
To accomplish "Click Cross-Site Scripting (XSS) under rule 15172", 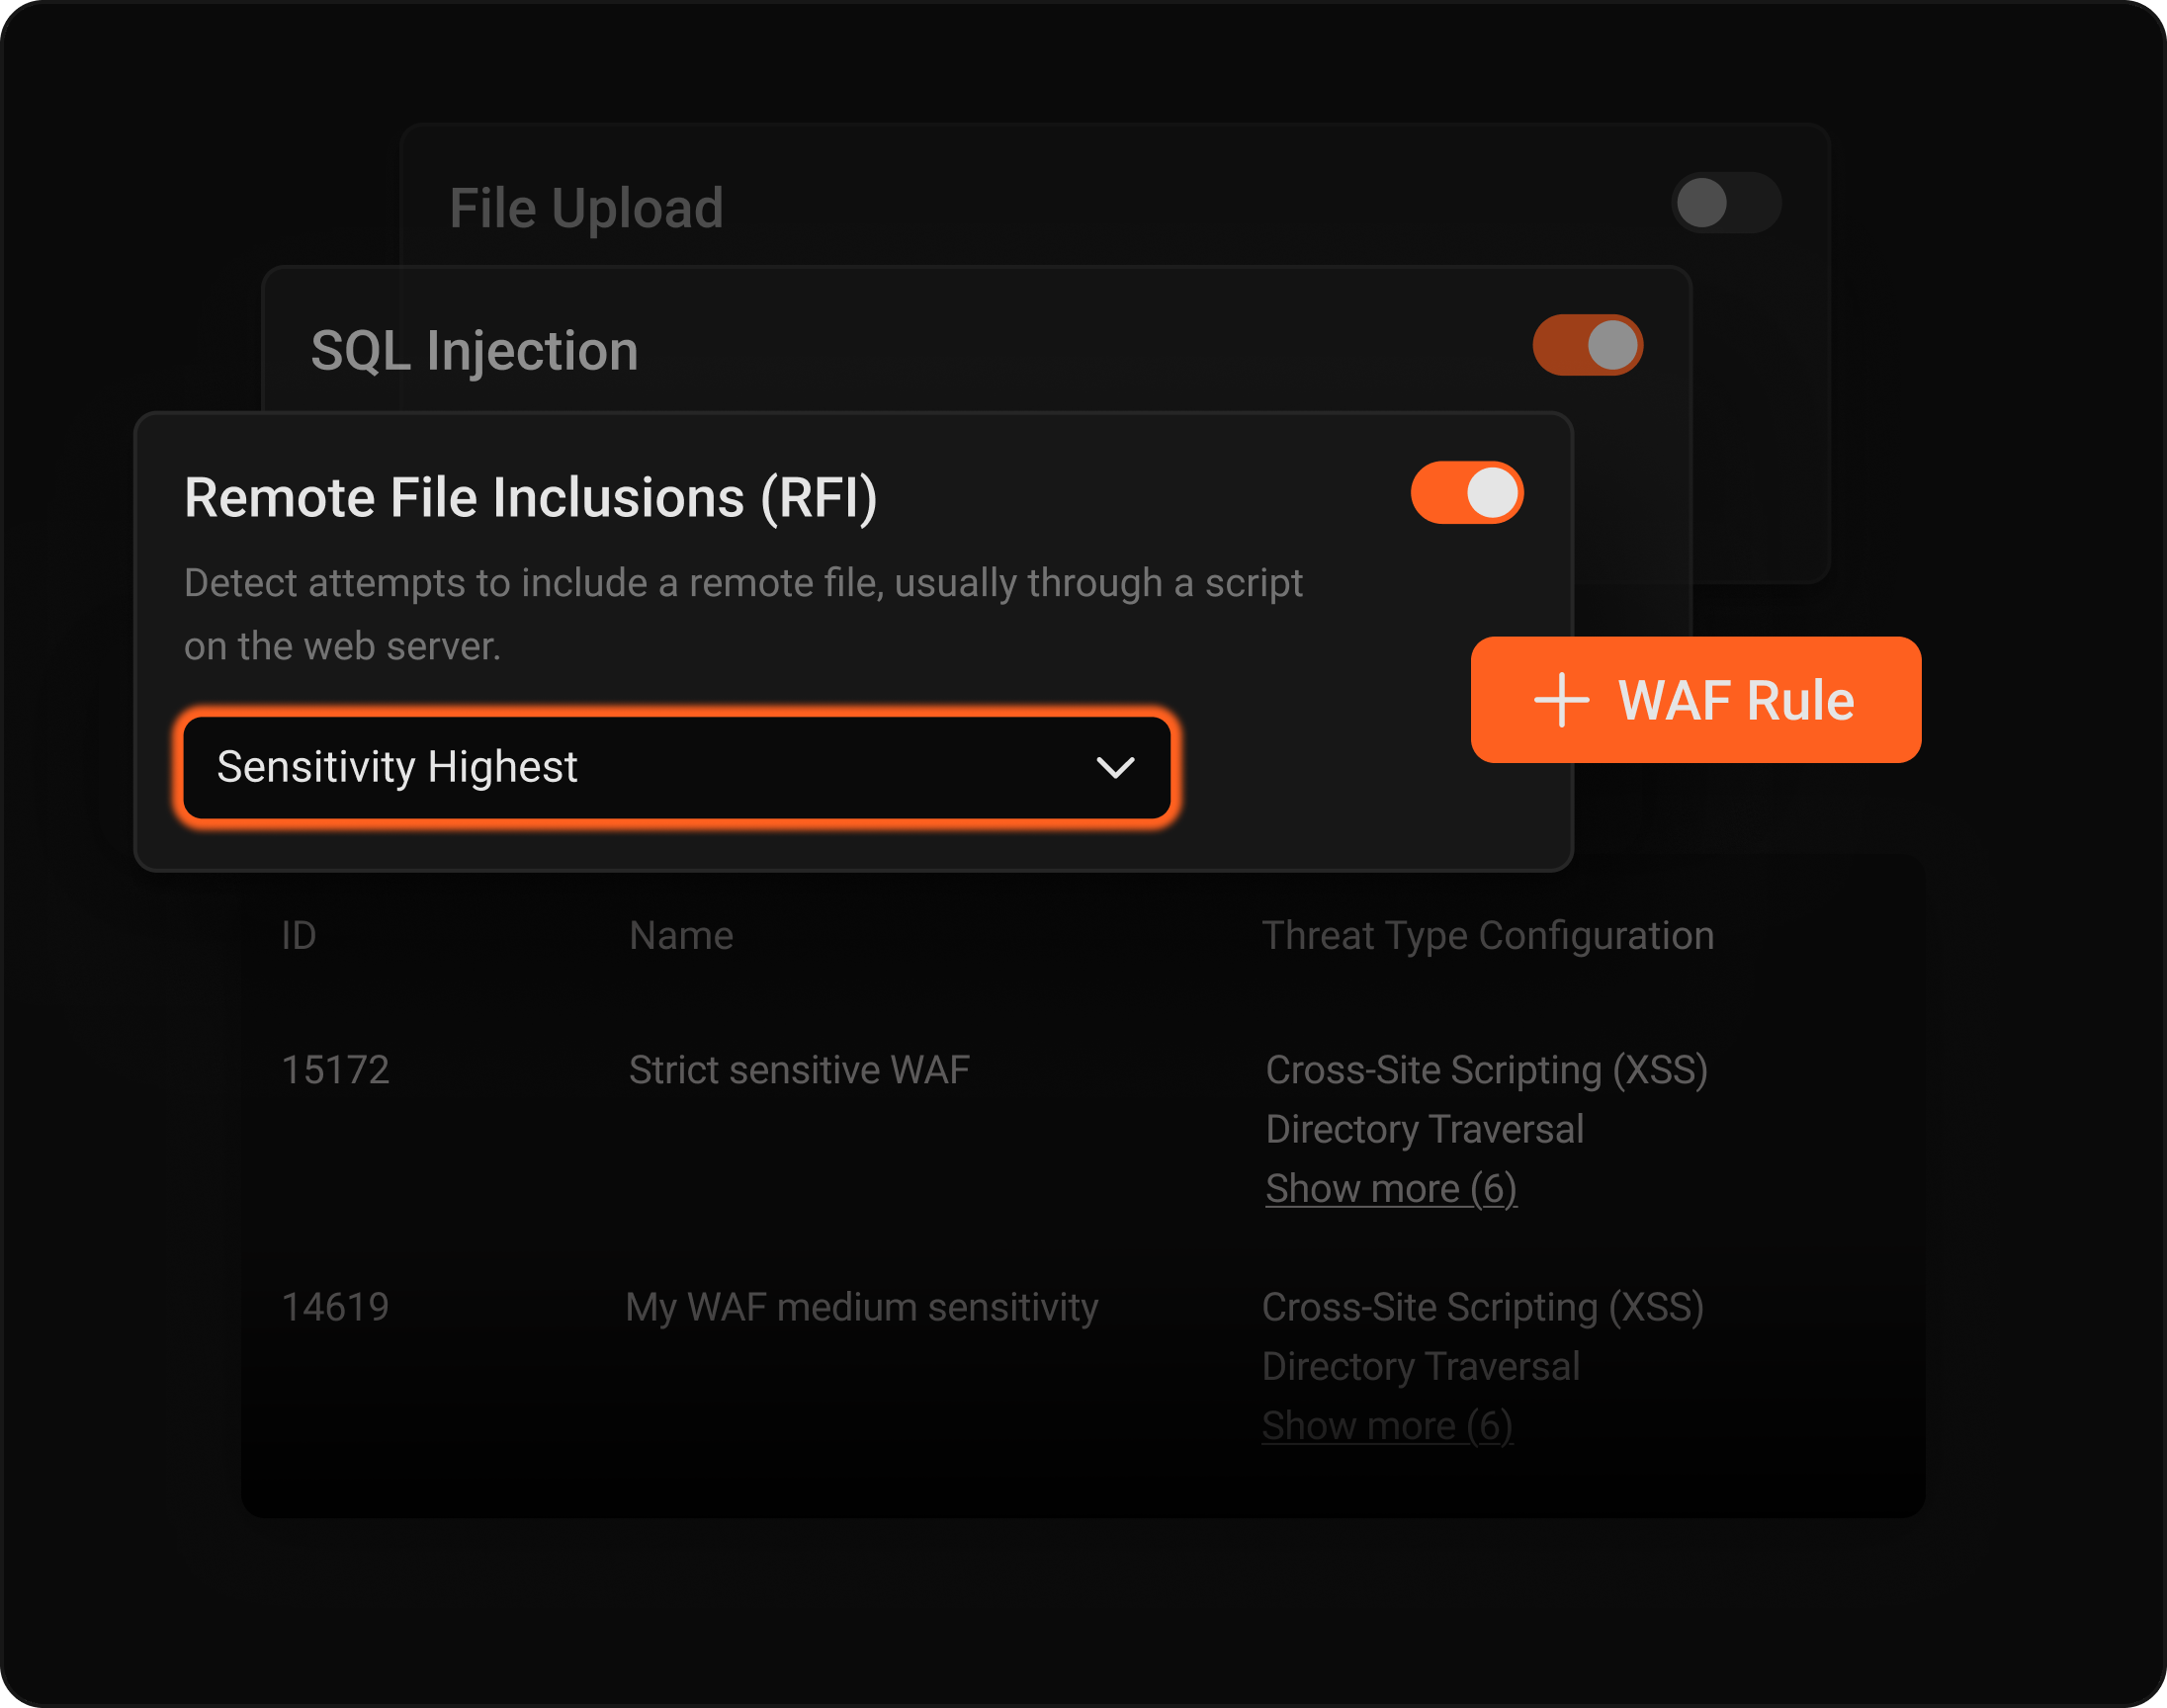I will 1486,1069.
